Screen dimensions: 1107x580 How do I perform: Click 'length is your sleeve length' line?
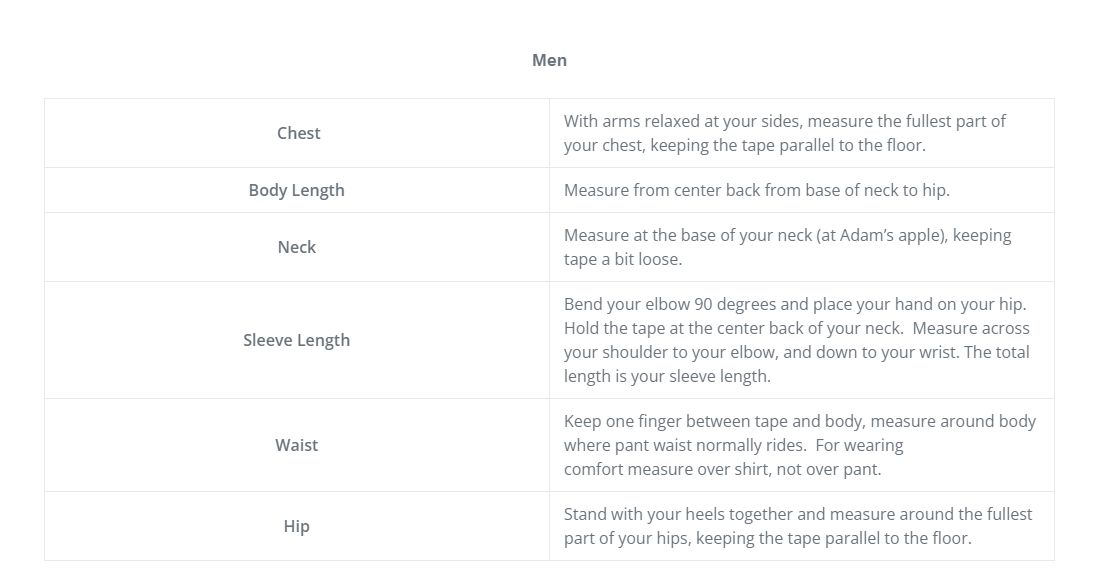click(x=667, y=376)
